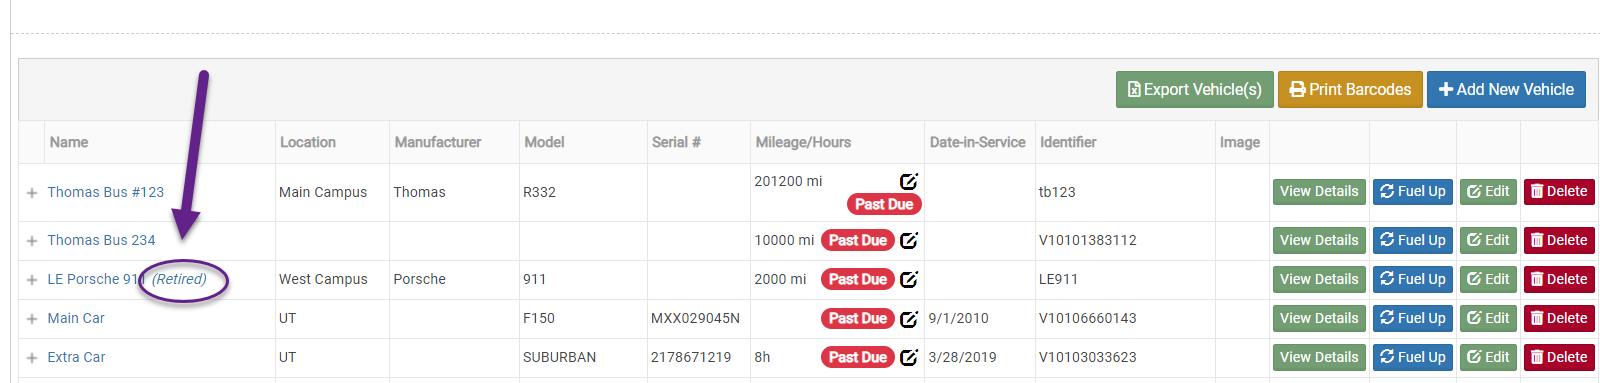Sort table by Name column header

(69, 142)
